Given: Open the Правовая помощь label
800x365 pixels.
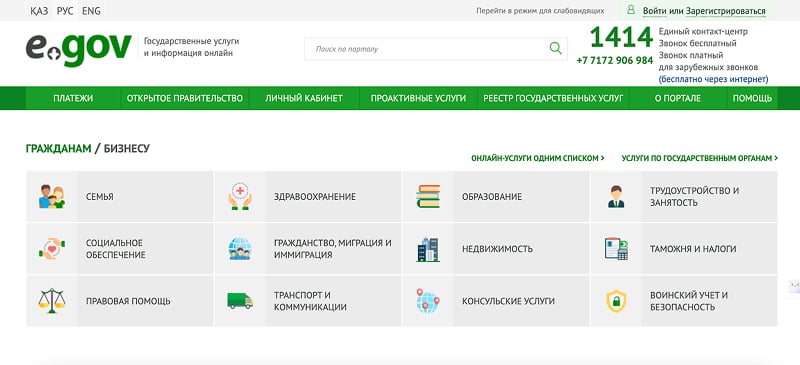Looking at the screenshot, I should pyautogui.click(x=128, y=301).
